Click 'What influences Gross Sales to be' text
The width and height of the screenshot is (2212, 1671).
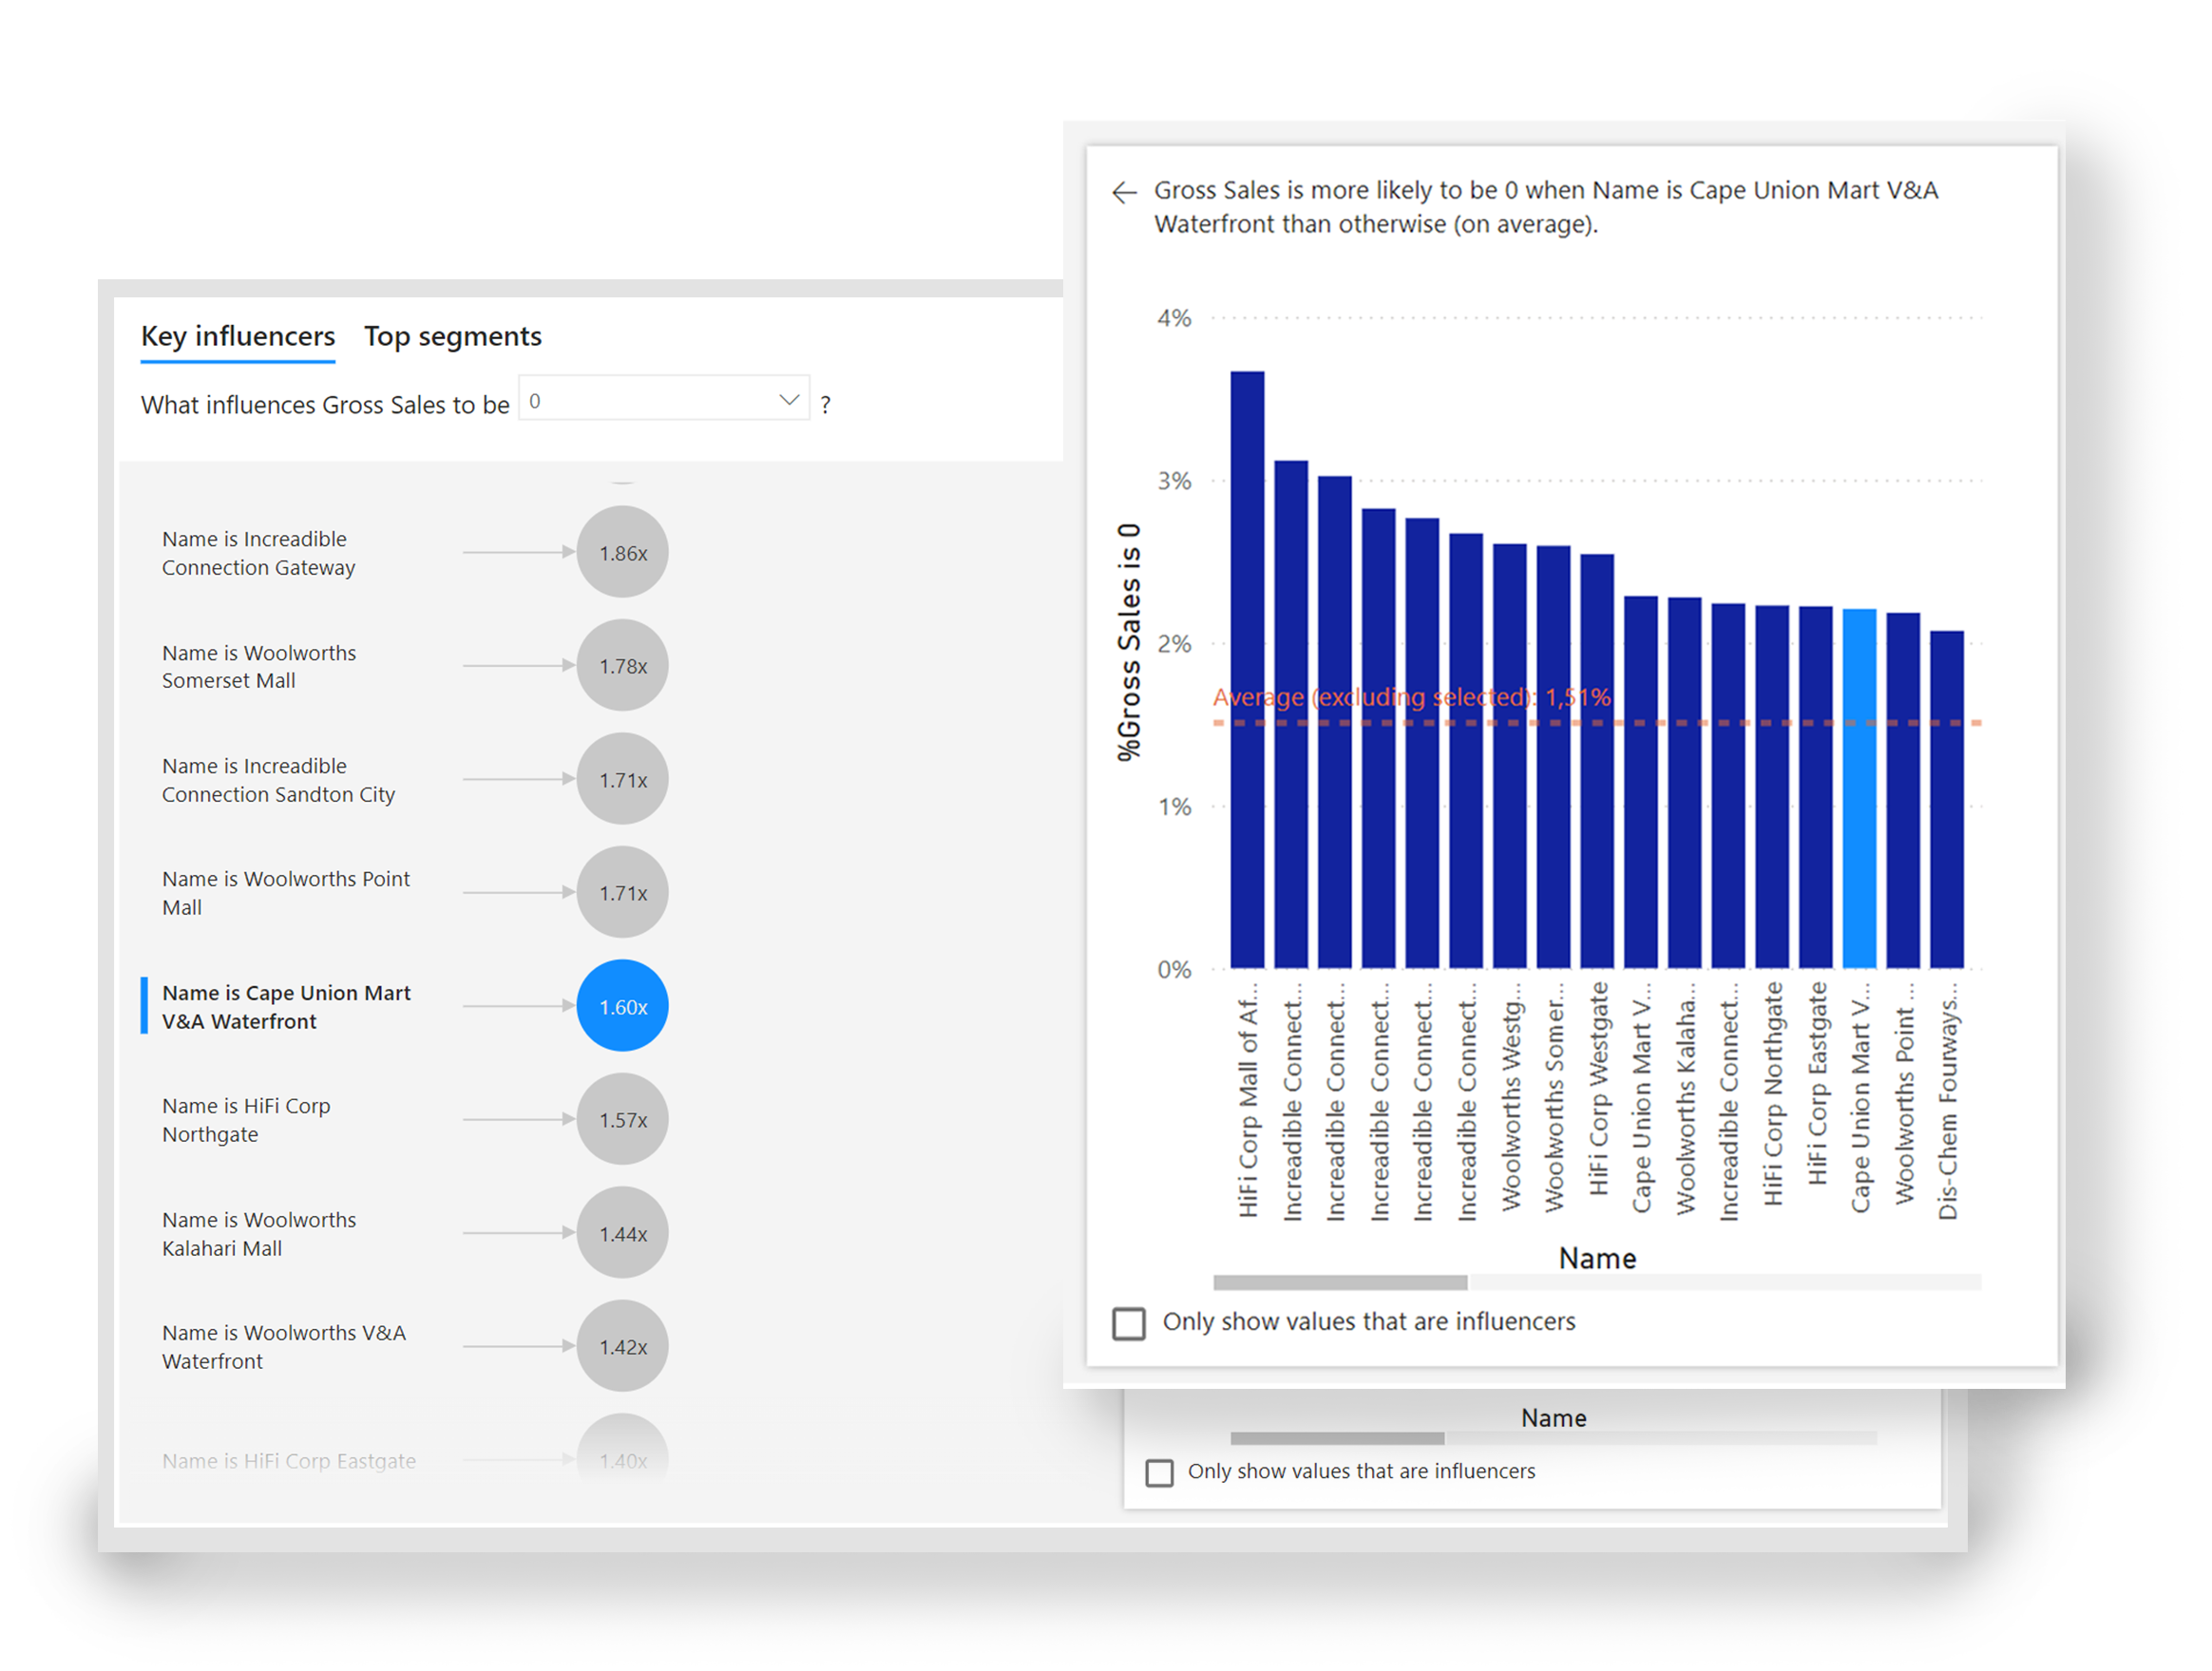[325, 405]
